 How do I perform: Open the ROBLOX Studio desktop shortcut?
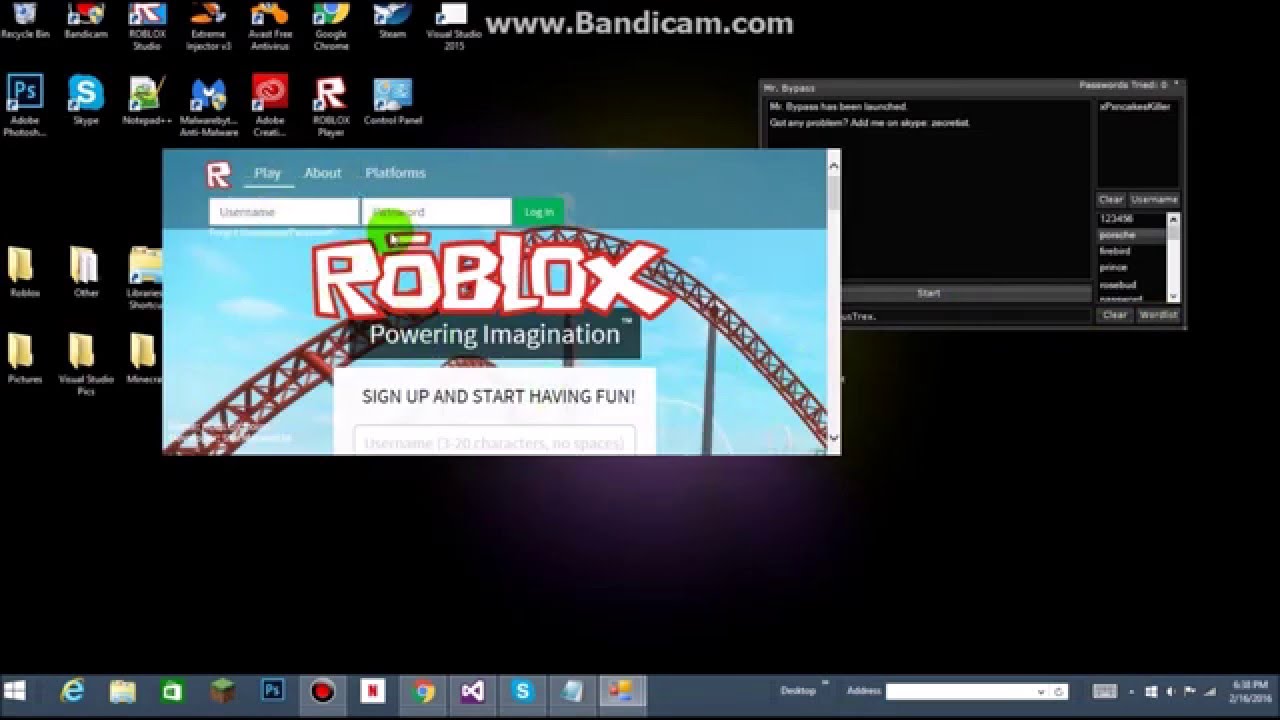pos(147,25)
